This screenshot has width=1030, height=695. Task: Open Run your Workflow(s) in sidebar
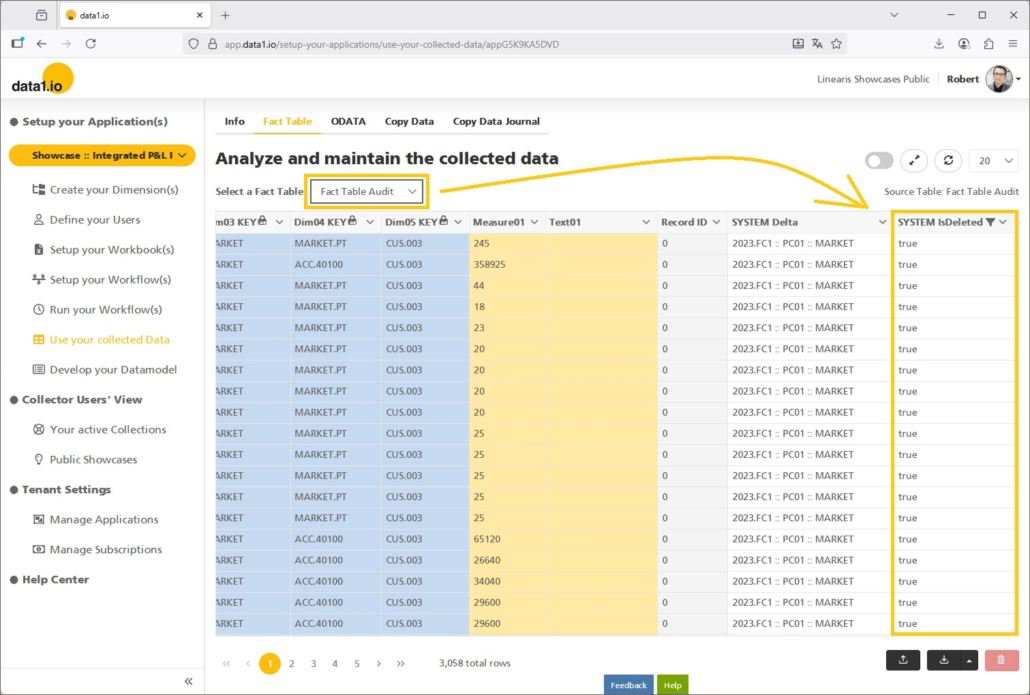(x=105, y=310)
